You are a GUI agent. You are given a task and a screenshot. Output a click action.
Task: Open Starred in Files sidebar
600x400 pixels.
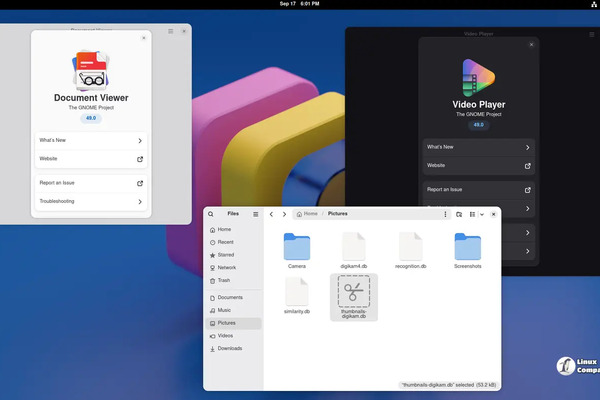point(233,255)
